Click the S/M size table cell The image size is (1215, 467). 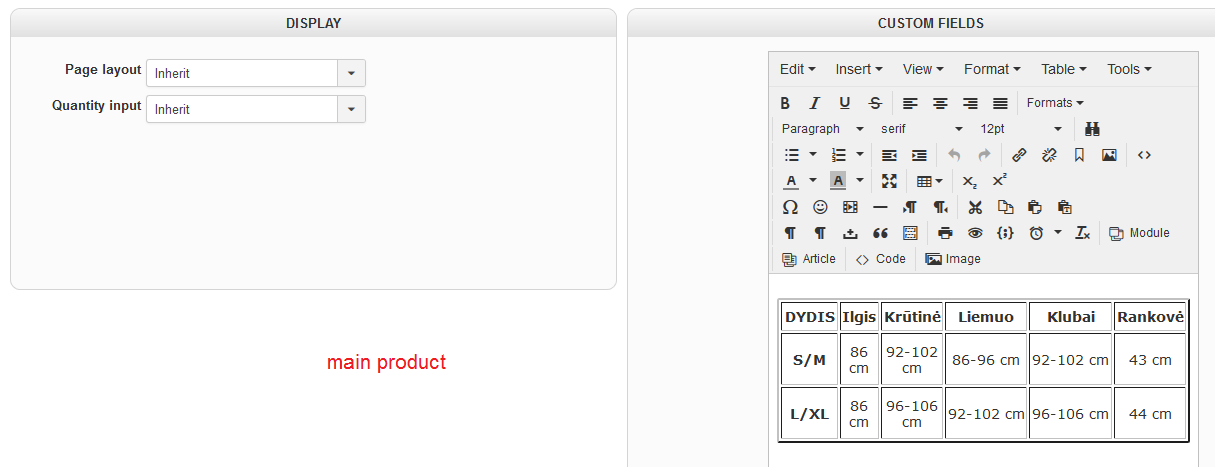click(x=810, y=360)
